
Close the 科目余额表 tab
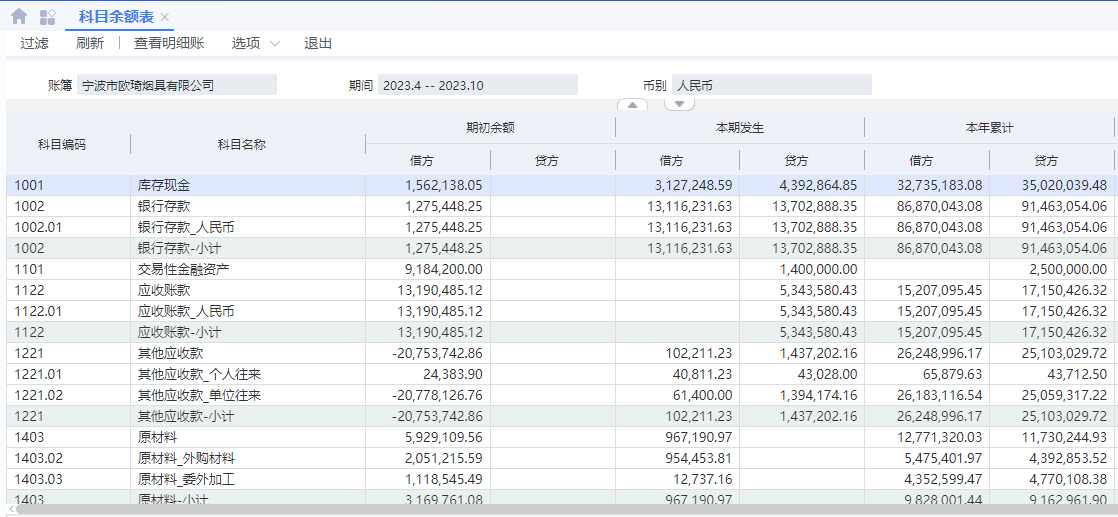point(165,17)
